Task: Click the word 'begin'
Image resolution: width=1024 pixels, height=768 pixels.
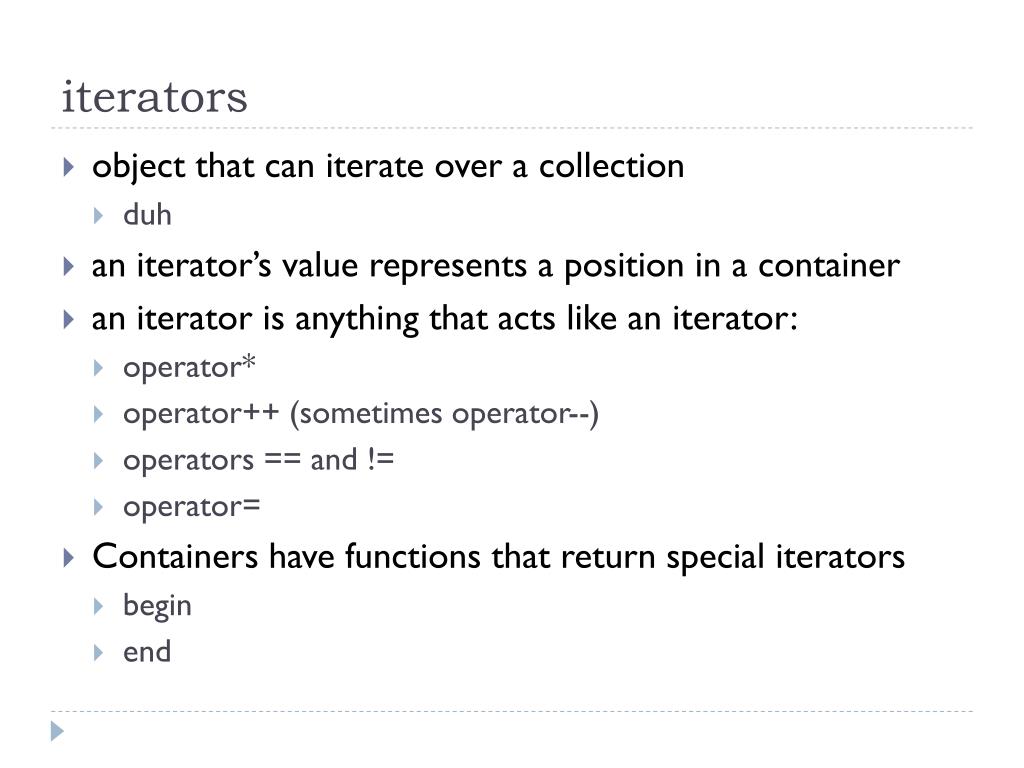Action: [157, 607]
